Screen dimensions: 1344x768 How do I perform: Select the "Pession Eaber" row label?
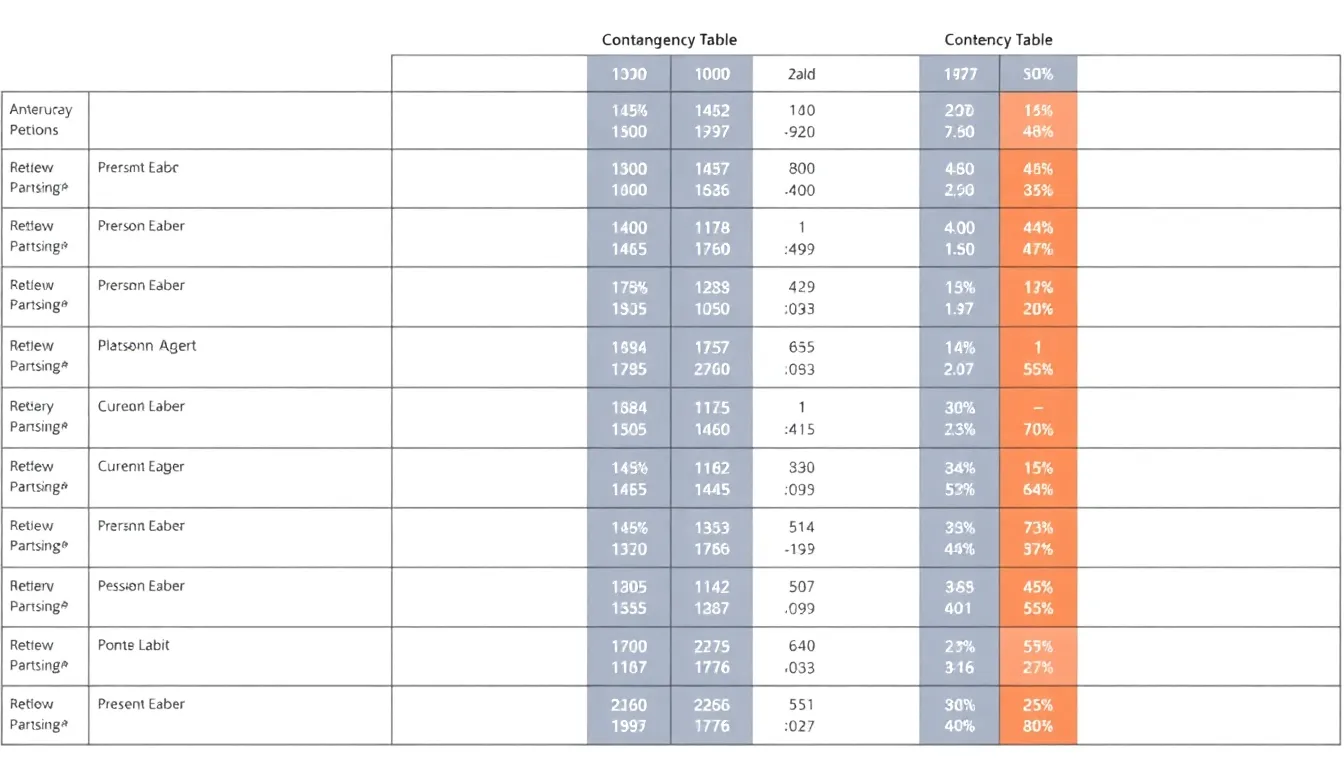pyautogui.click(x=141, y=586)
